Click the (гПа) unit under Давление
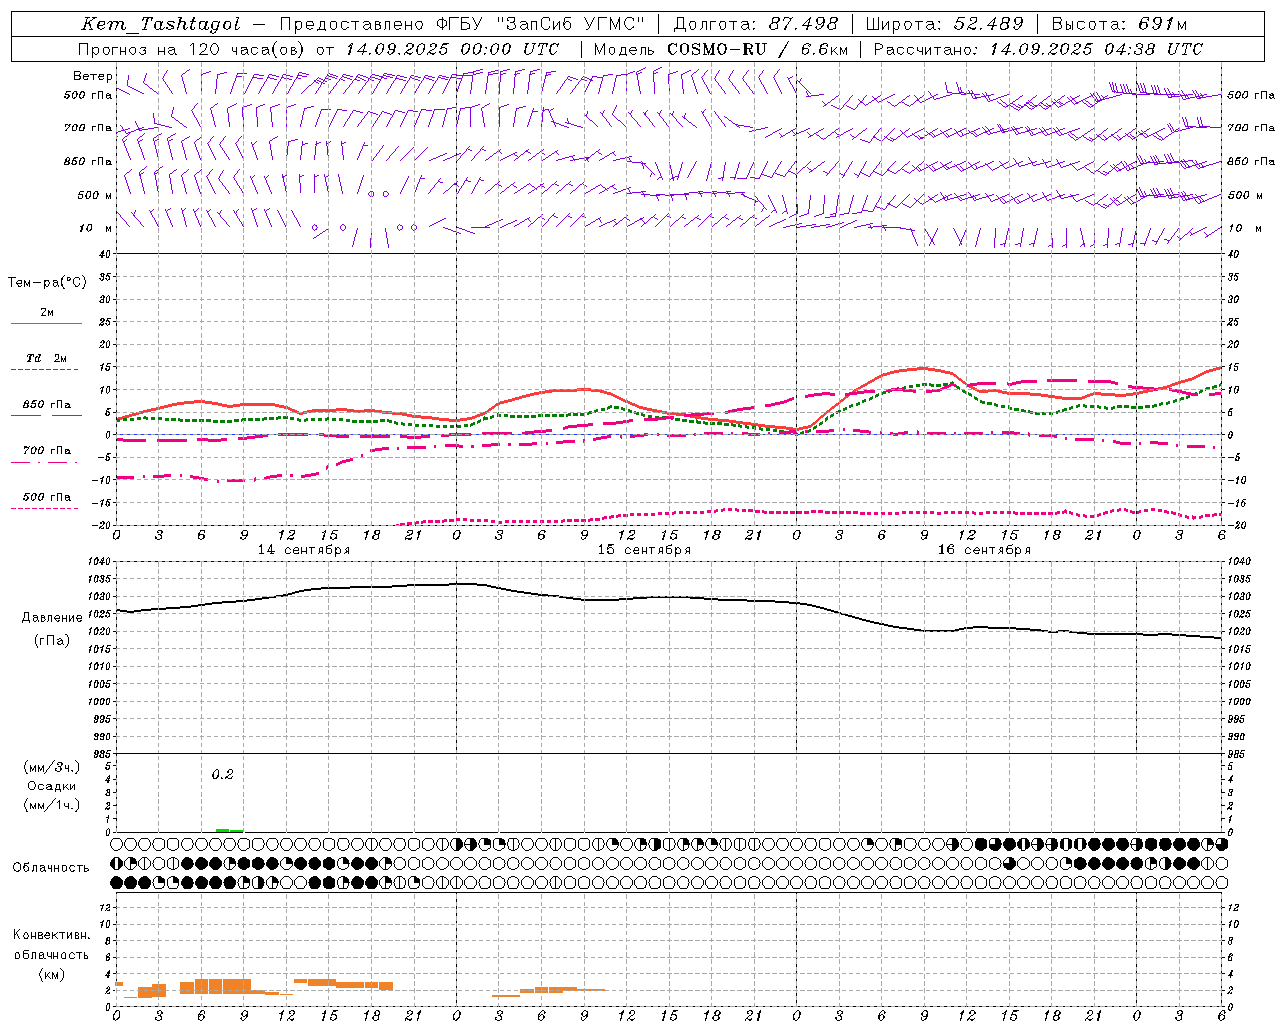The height and width of the screenshot is (1024, 1280). (x=52, y=640)
